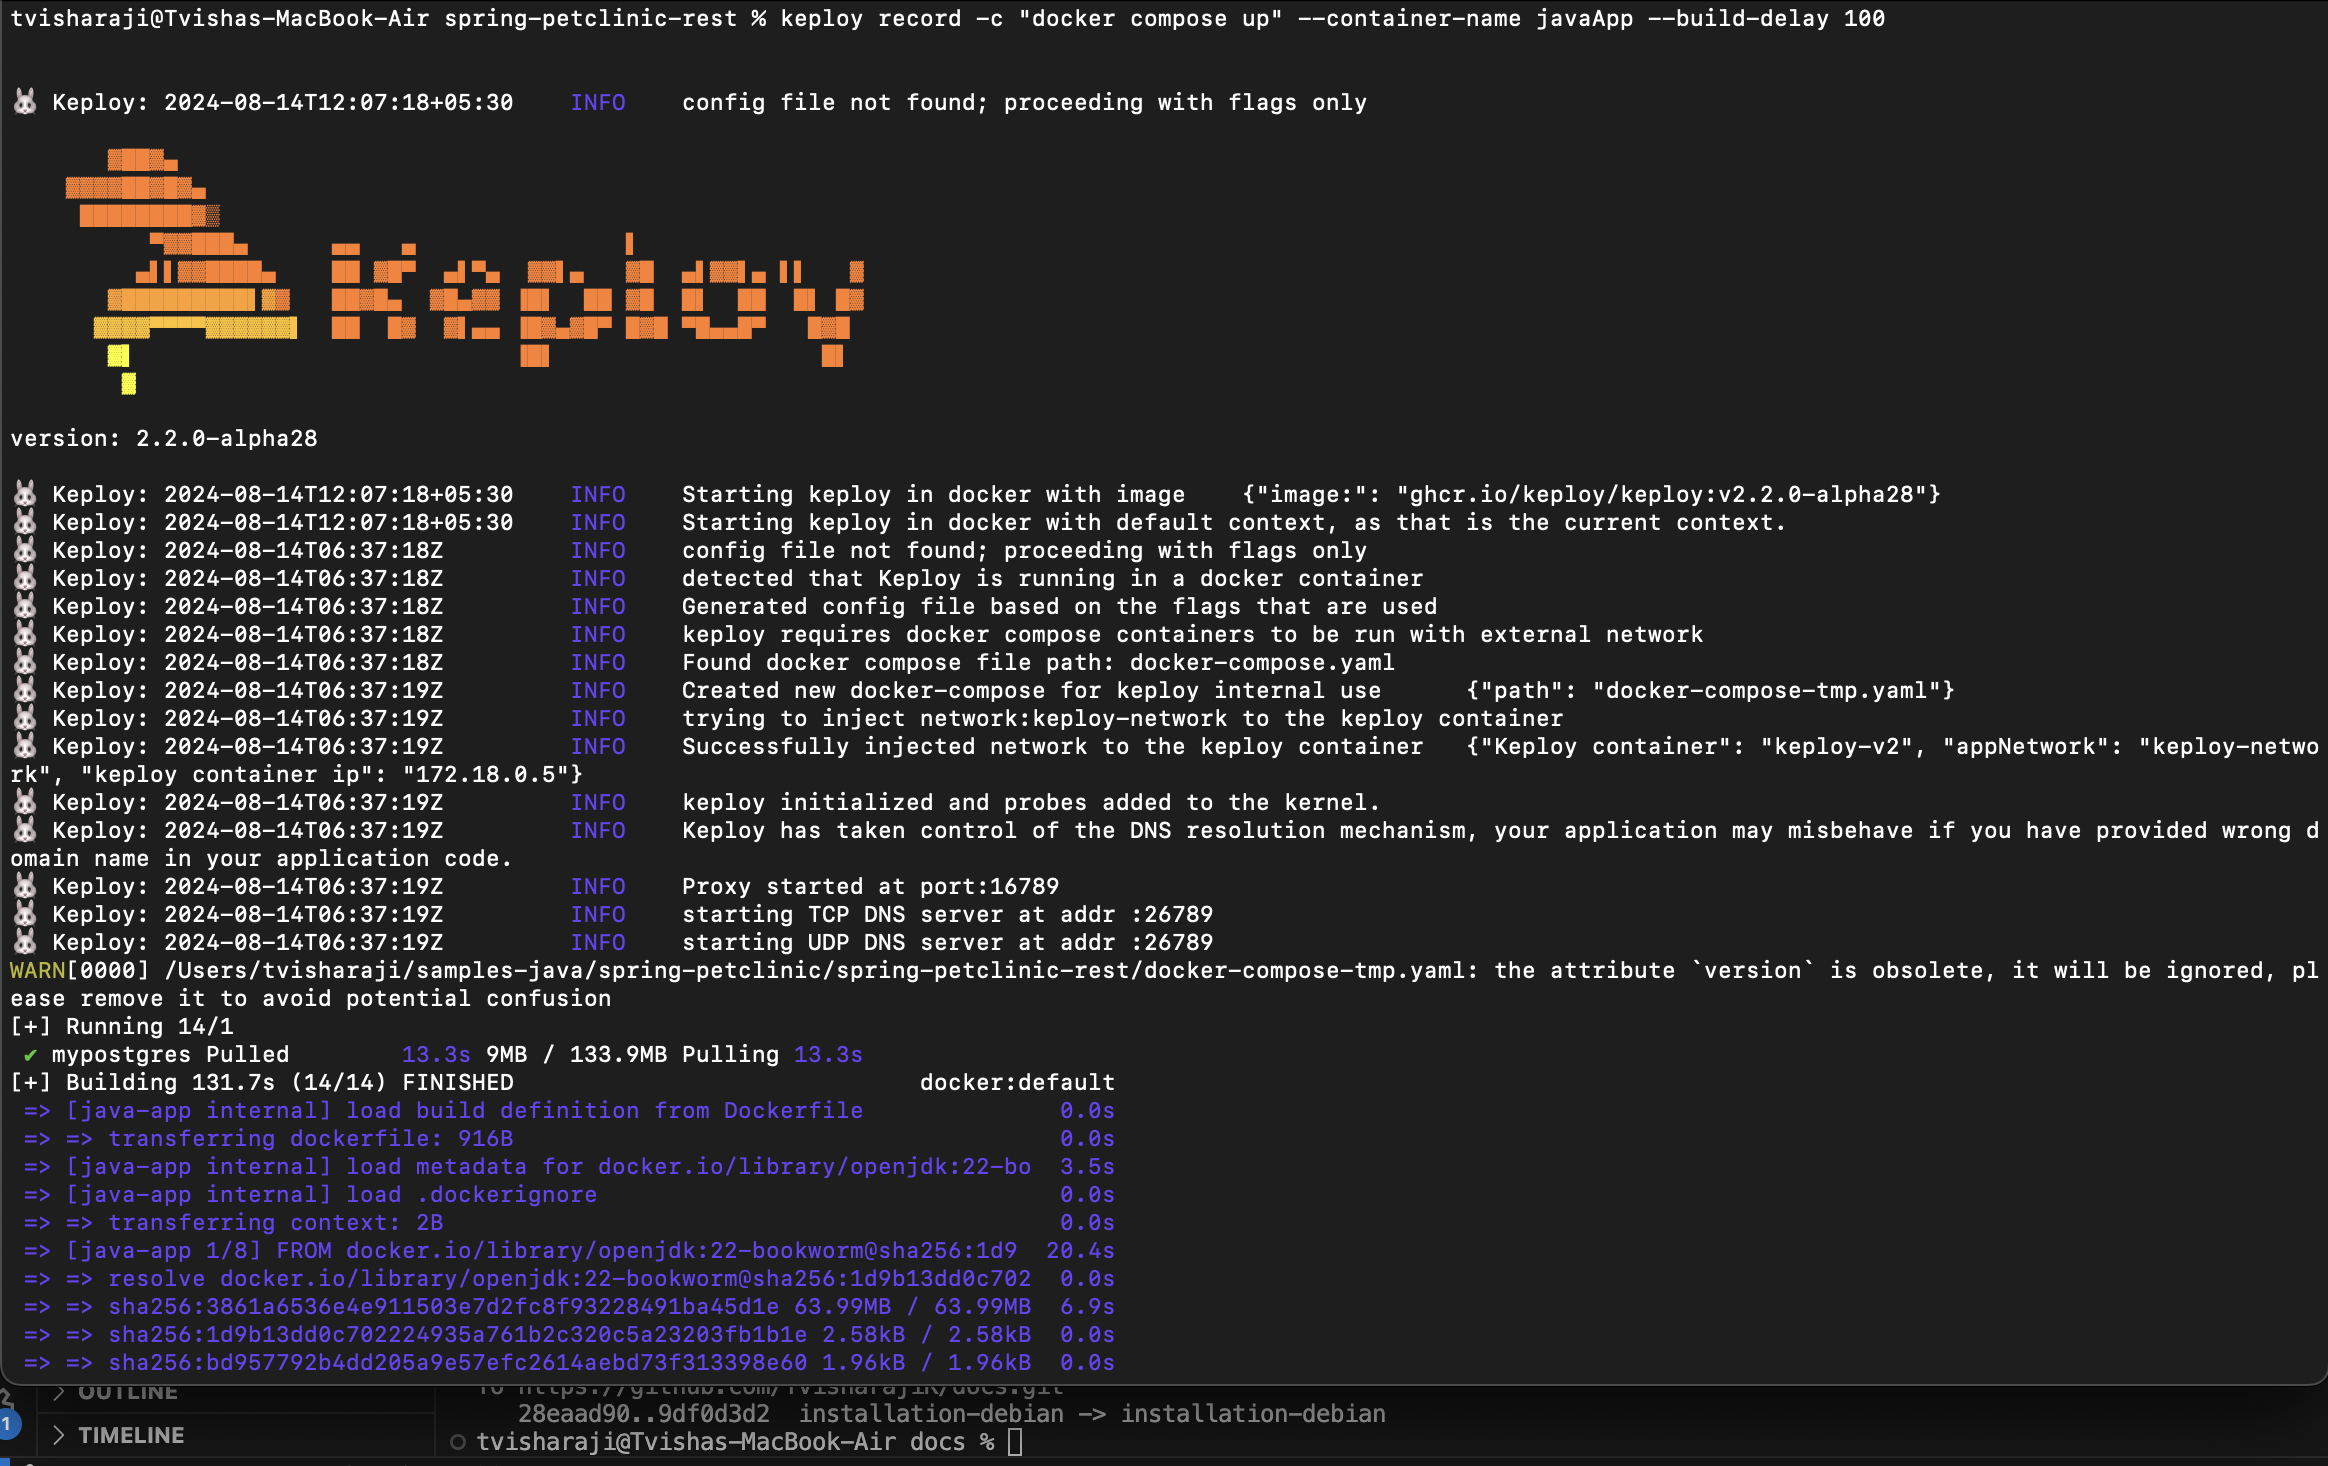This screenshot has width=2328, height=1466.
Task: Click the '9MB / 133.9MB Pulling' progress text
Action: click(632, 1054)
